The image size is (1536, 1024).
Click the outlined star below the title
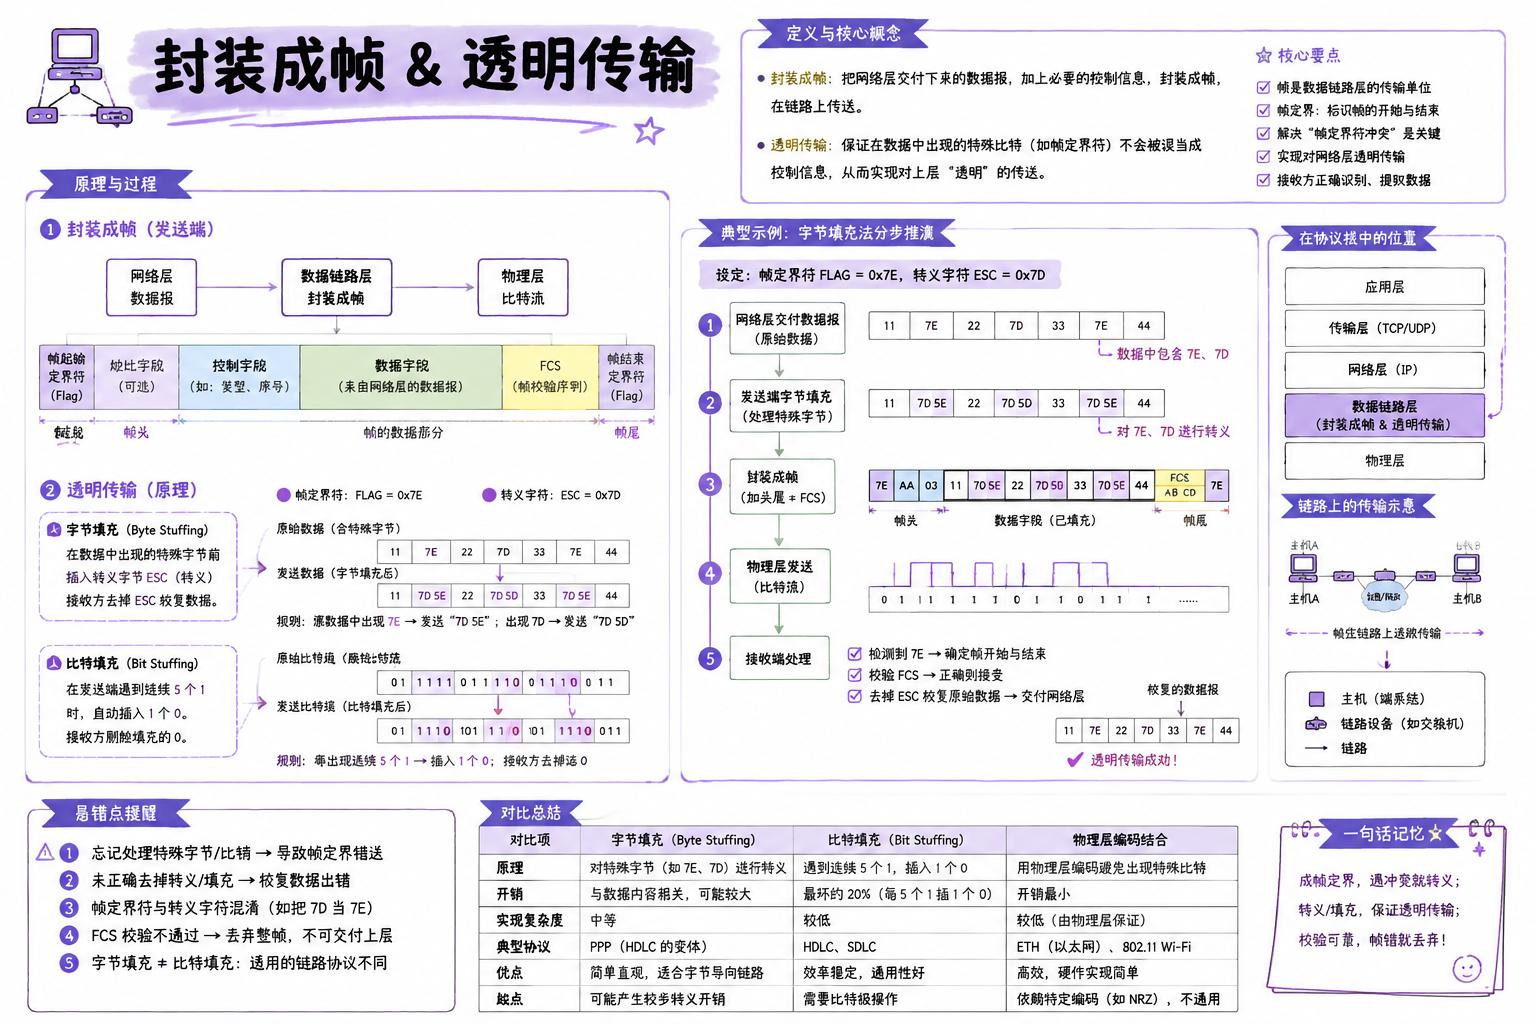click(x=649, y=130)
